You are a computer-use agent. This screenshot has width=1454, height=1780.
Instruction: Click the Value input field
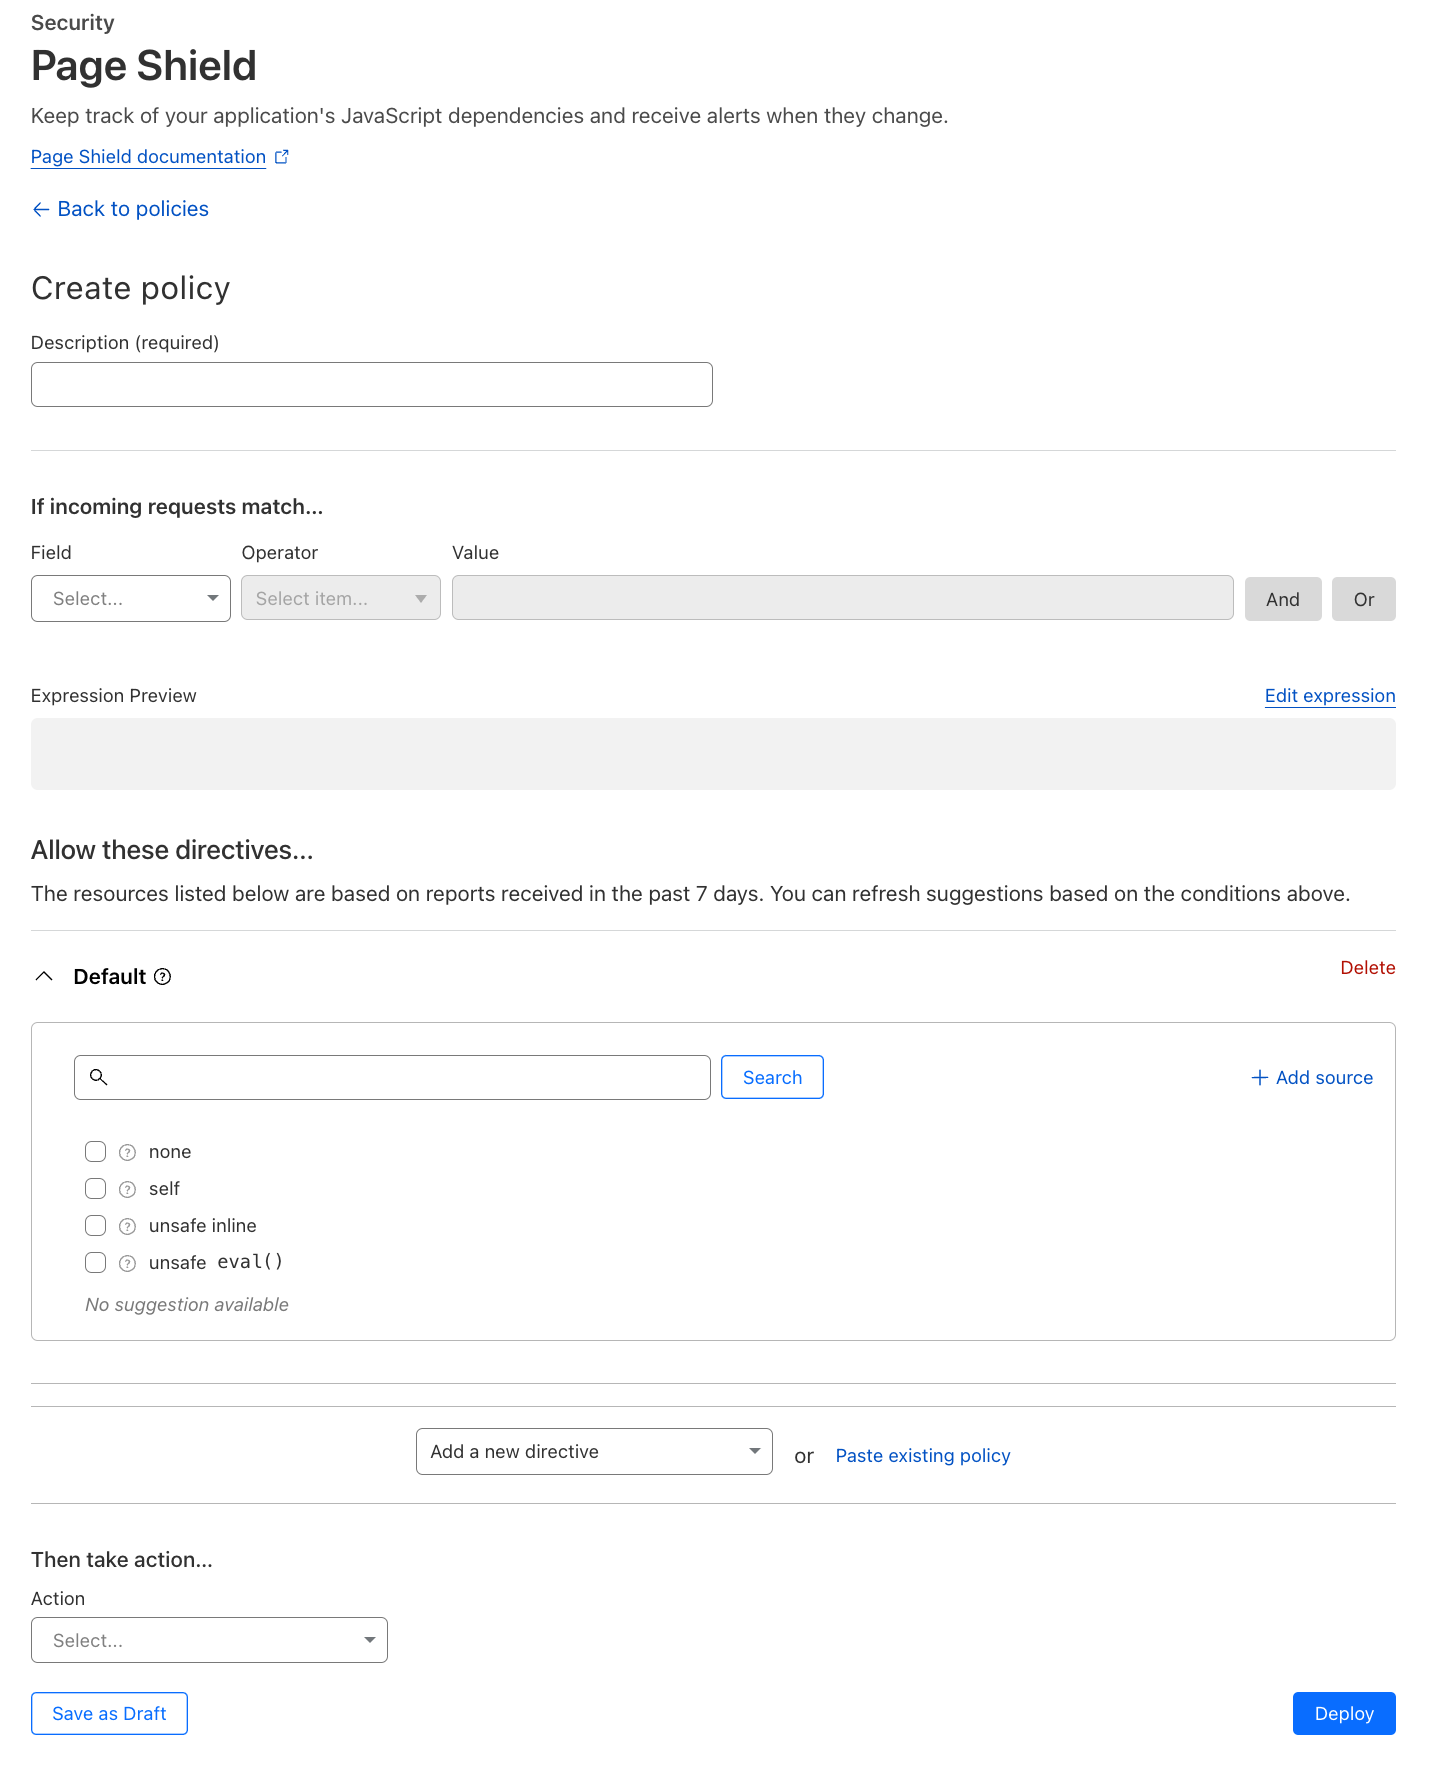pos(843,598)
